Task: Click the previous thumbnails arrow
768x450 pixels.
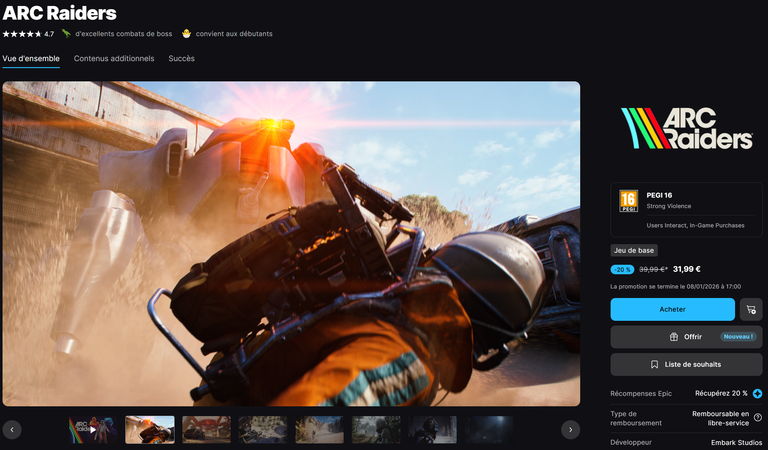Action: [12, 430]
